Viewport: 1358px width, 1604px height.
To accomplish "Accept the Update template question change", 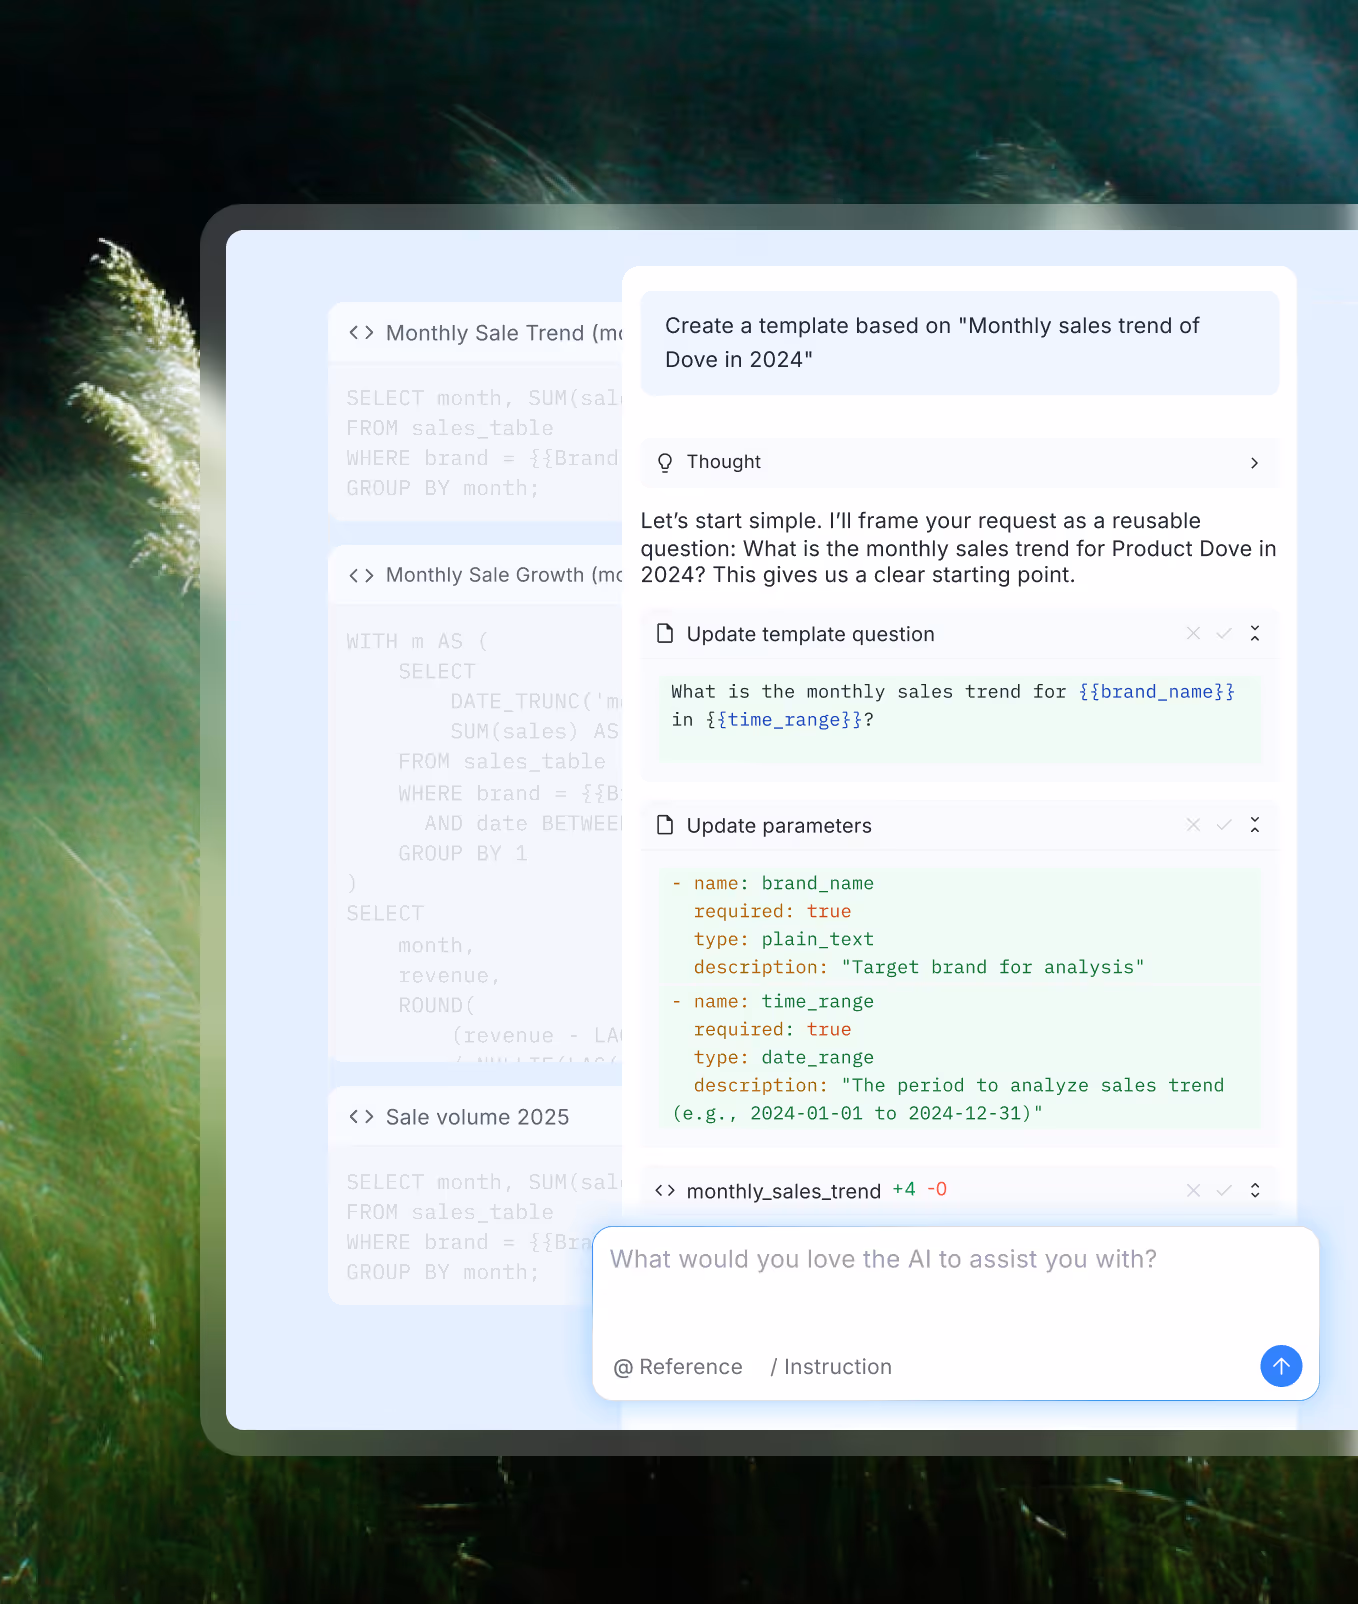I will 1224,633.
